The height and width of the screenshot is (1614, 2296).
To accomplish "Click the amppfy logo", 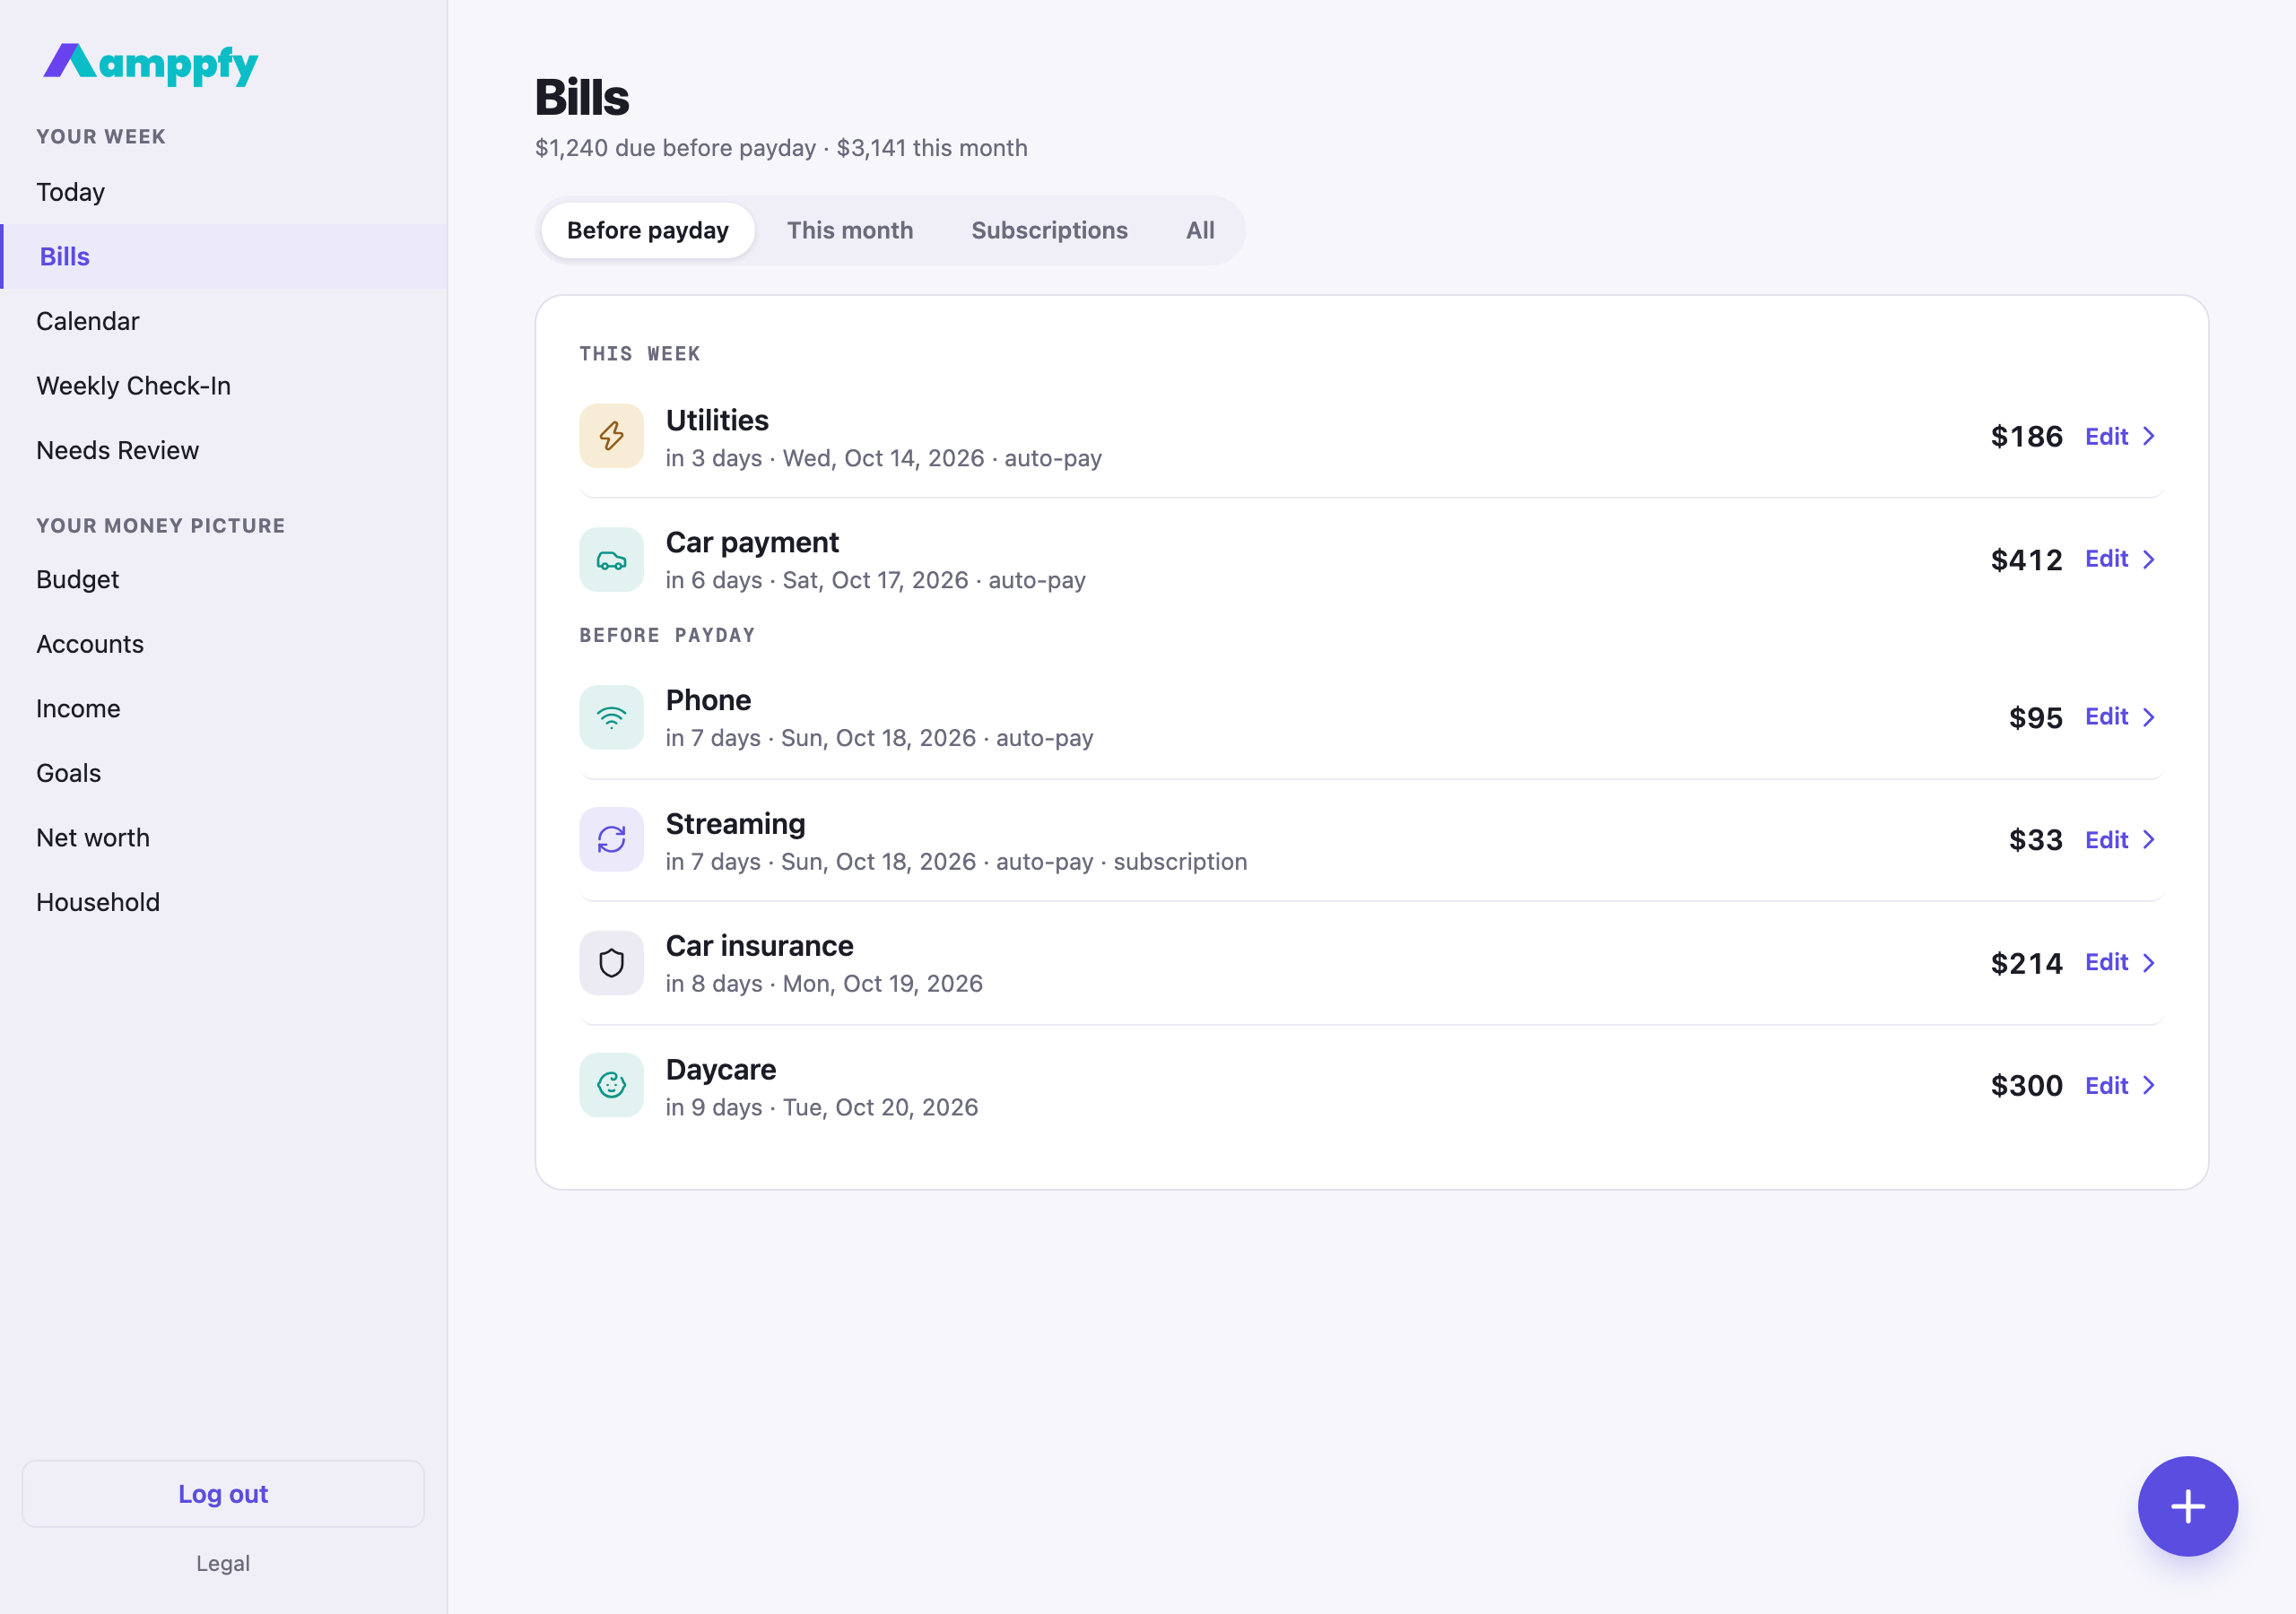I will point(150,64).
